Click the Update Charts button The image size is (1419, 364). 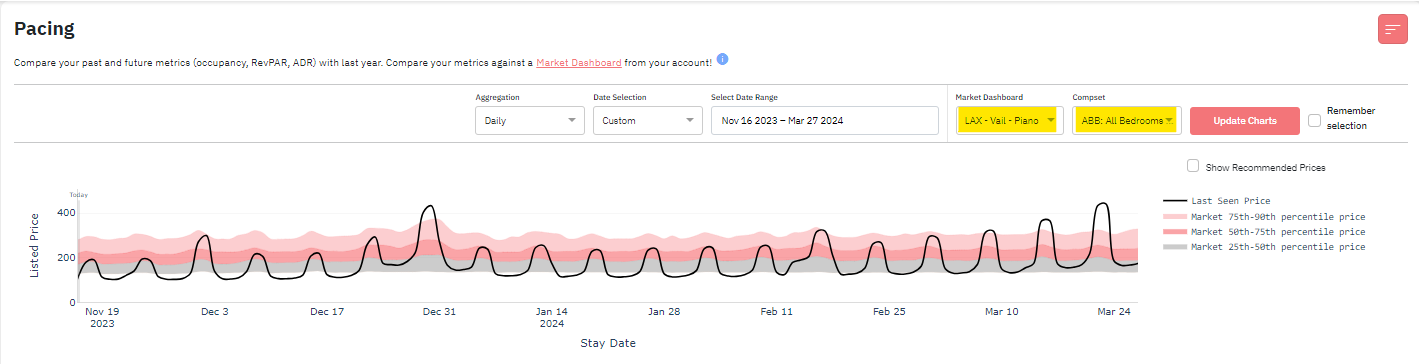tap(1245, 121)
